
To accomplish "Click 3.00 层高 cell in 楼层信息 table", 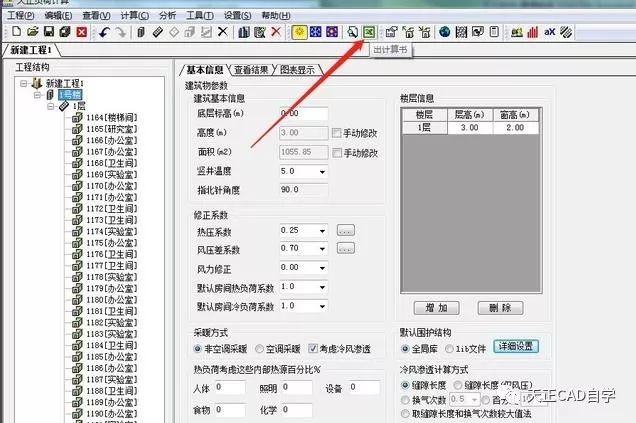I will (x=470, y=127).
